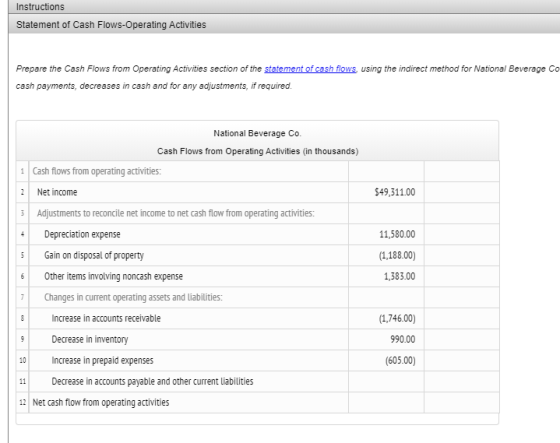Image resolution: width=560 pixels, height=443 pixels.
Task: Open the statement of cash flows link
Action: point(310,69)
